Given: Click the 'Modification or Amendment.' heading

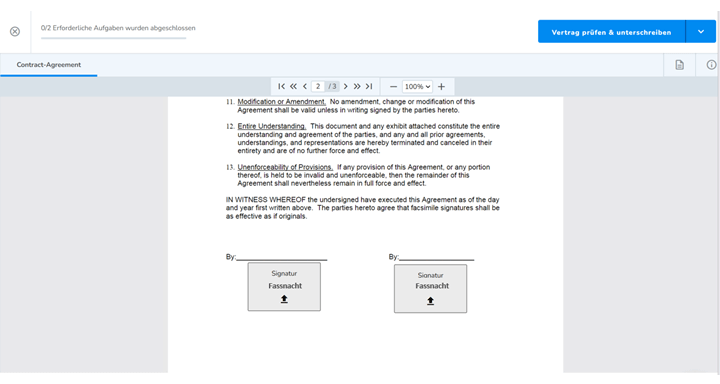Looking at the screenshot, I should [281, 102].
